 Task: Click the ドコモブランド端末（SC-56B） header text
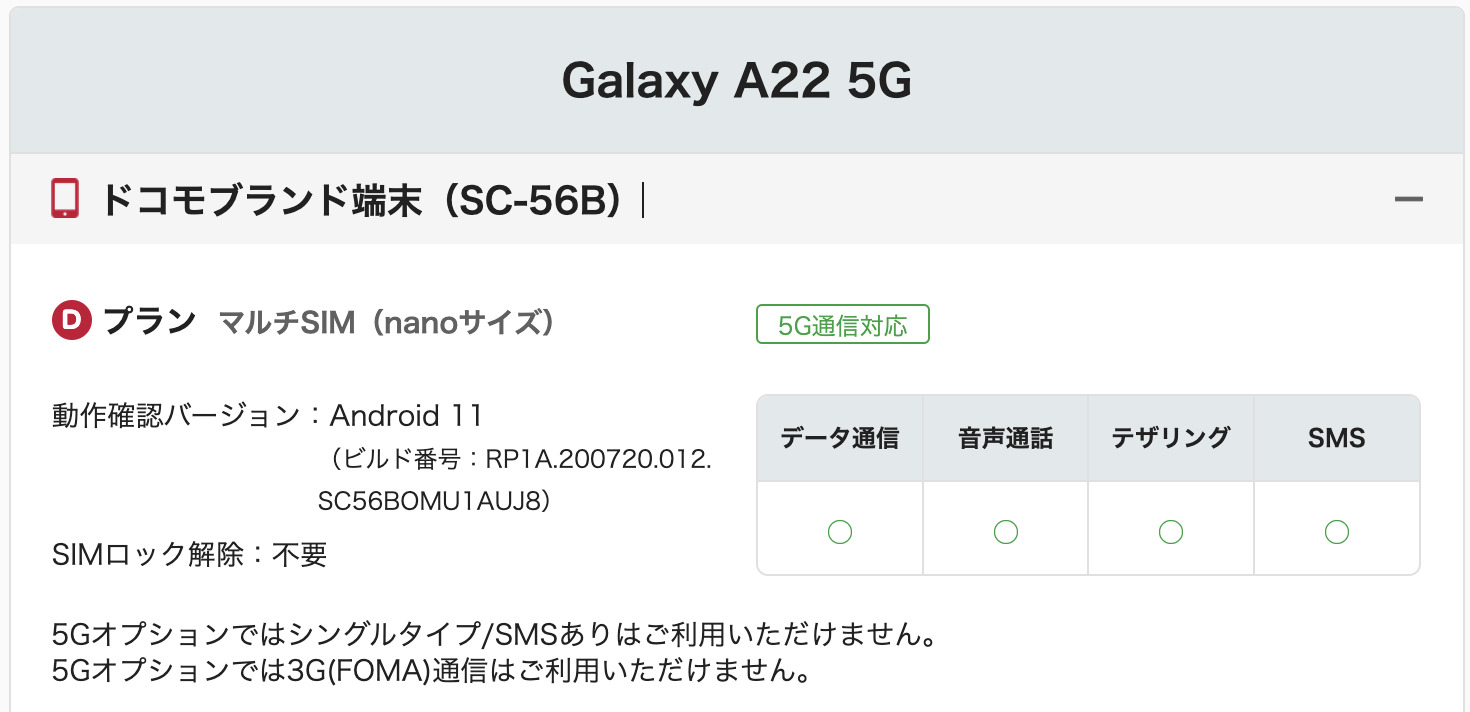tap(361, 200)
